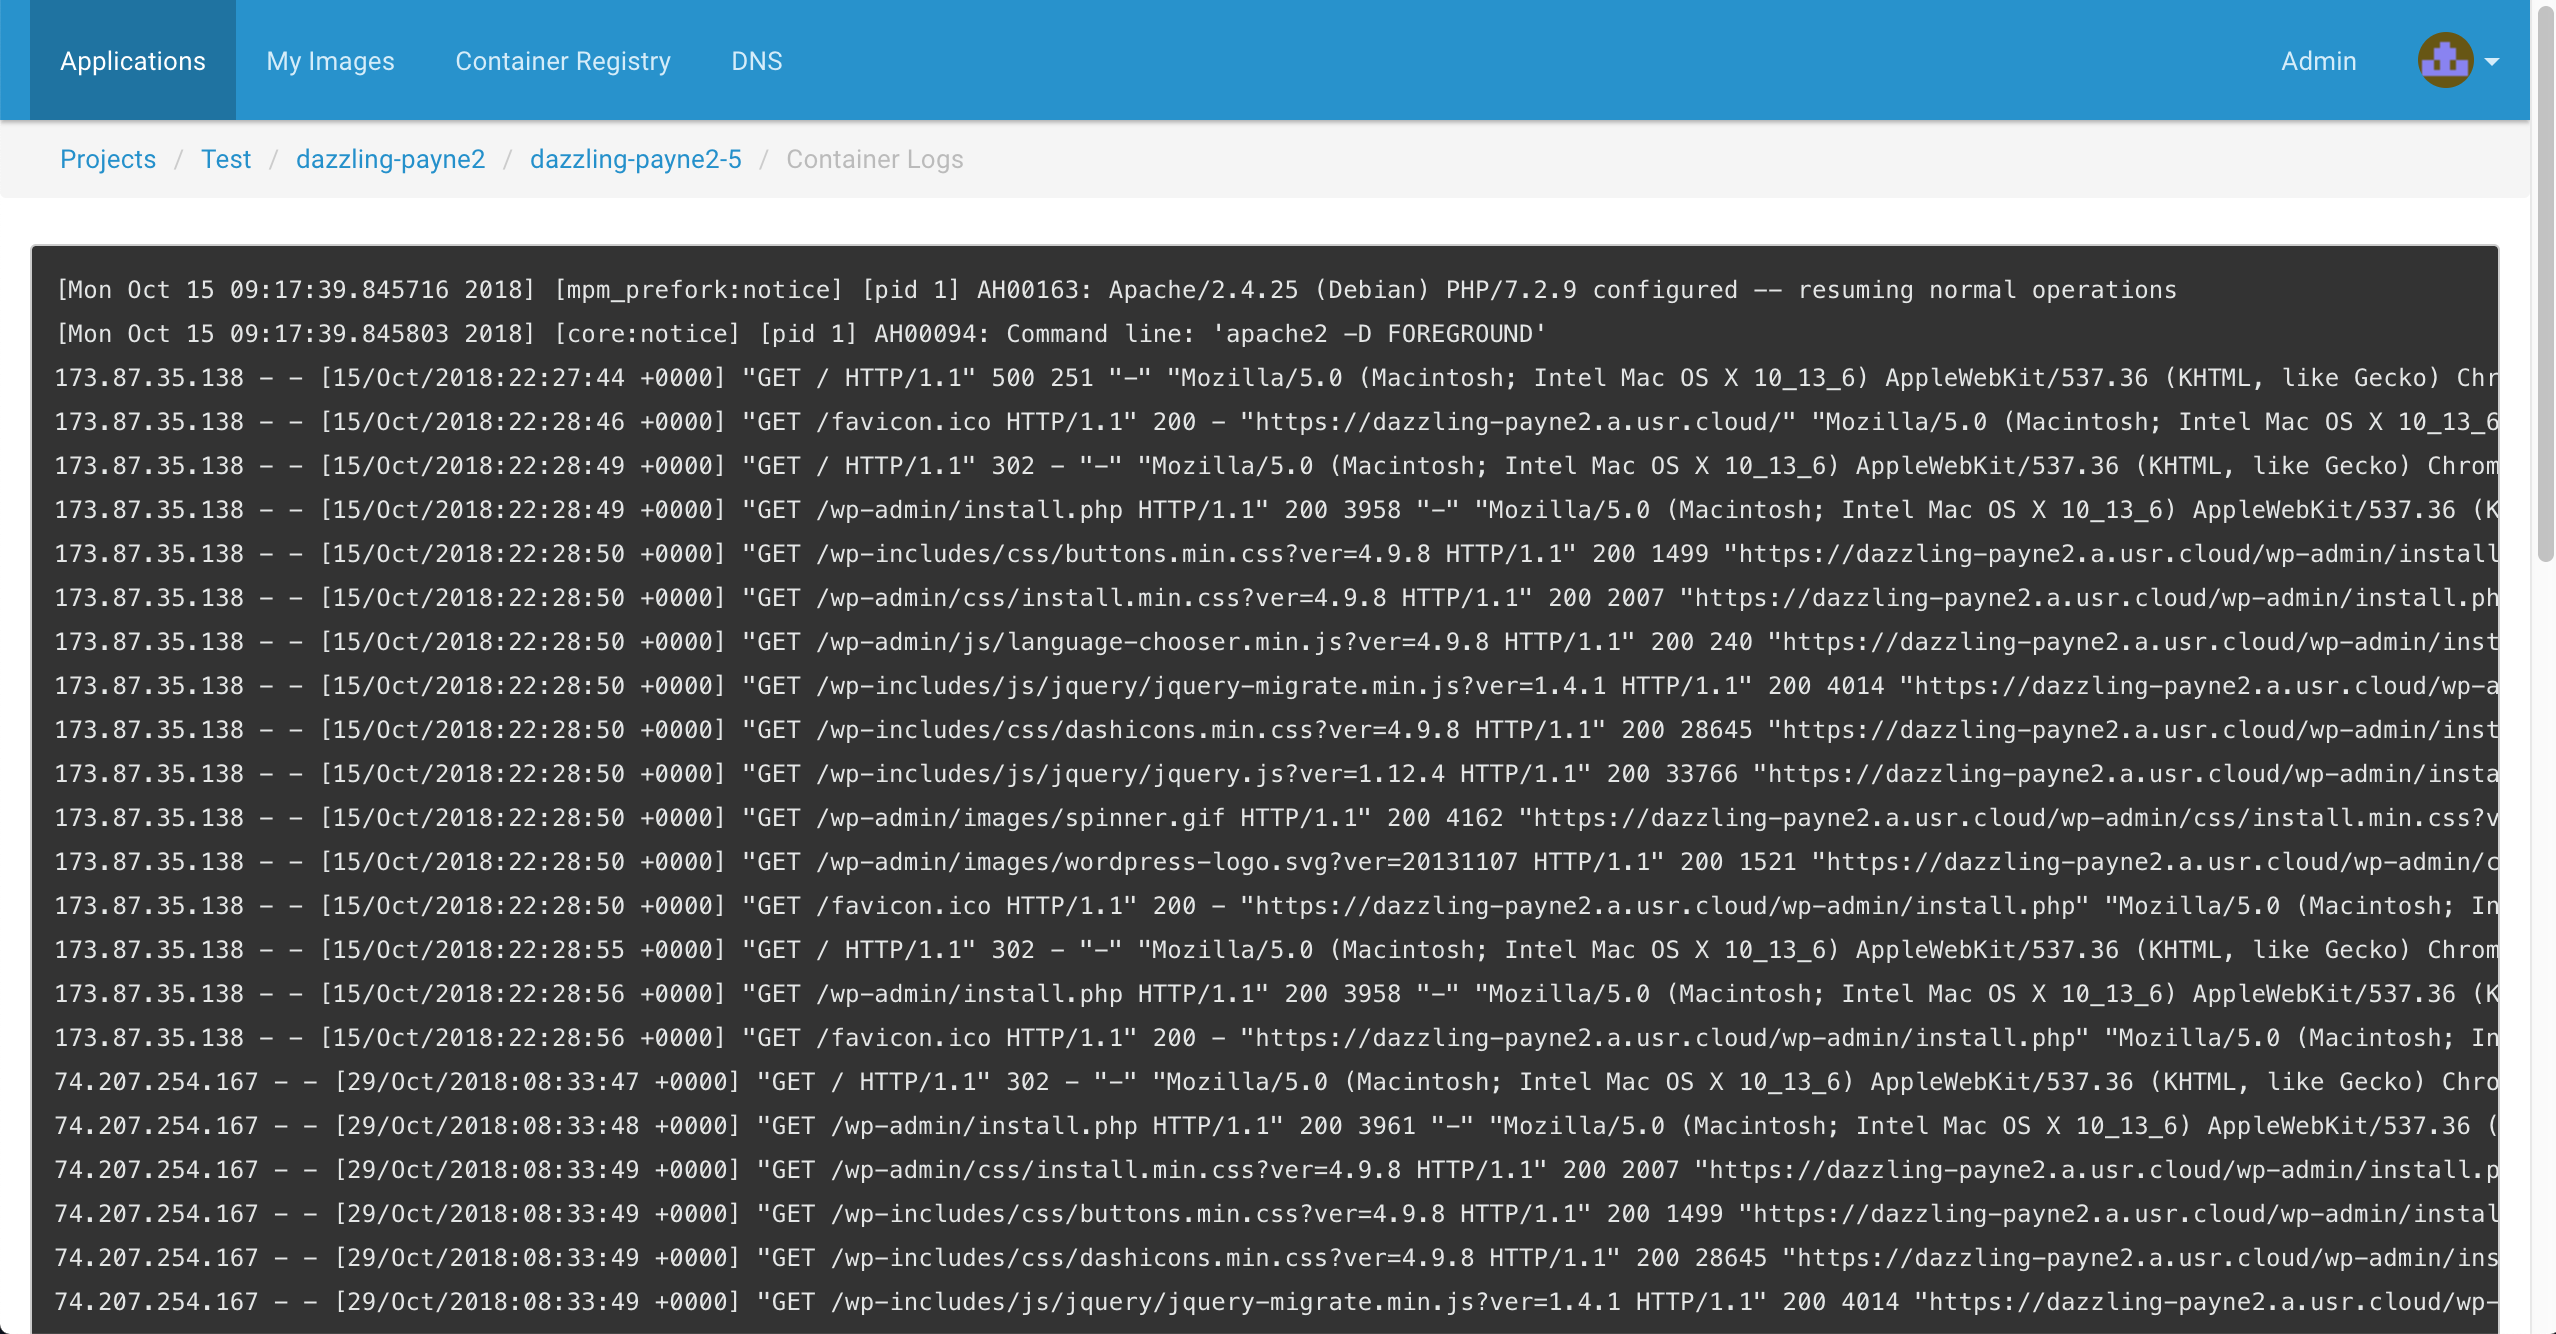Screen dimensions: 2556x1334
Task: Select the wordpress-logo.svg log line
Action: (1276, 862)
